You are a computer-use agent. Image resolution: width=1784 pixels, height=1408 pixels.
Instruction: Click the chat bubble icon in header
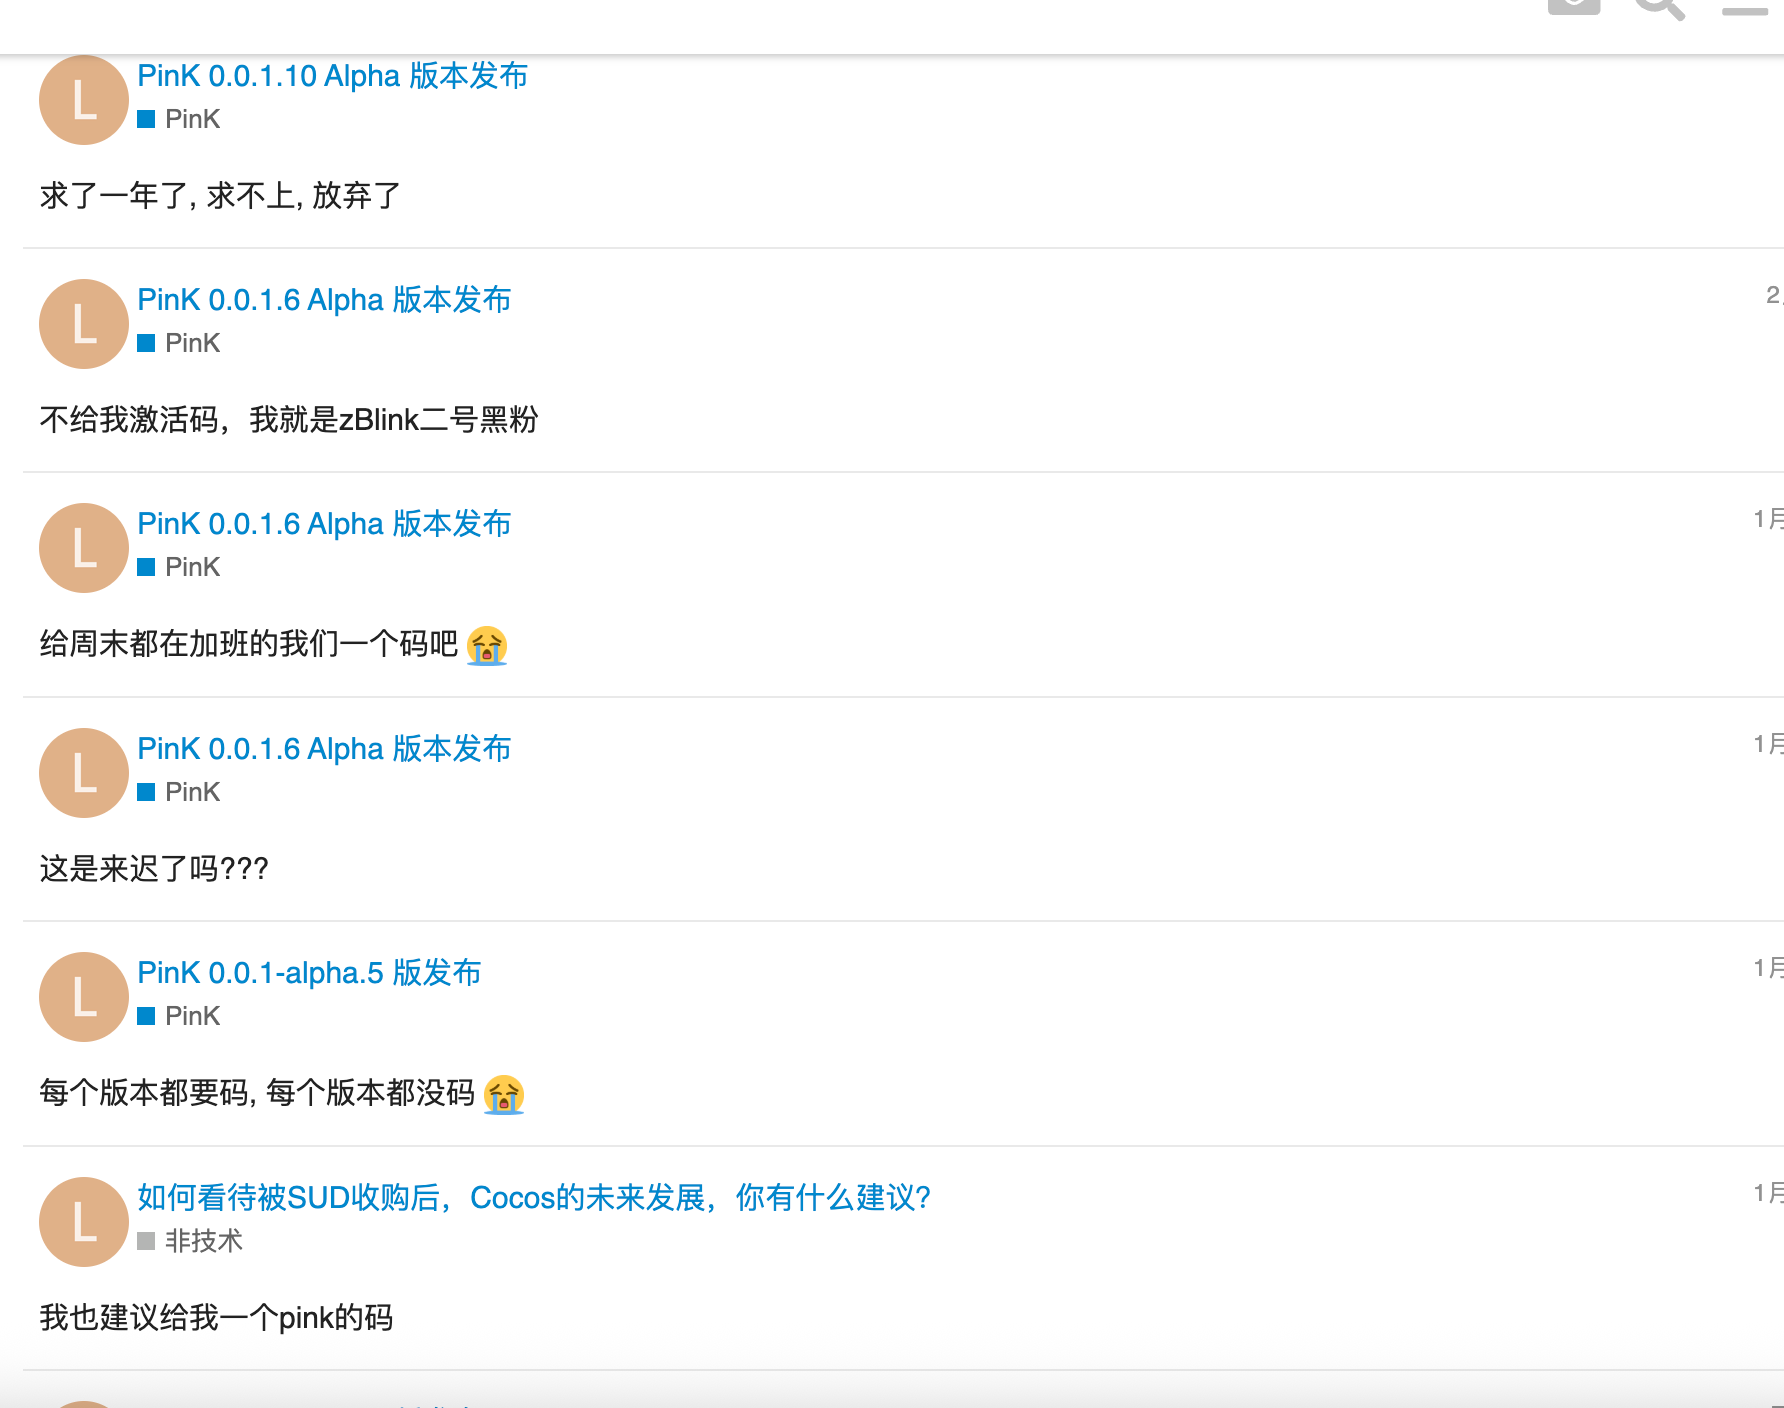pyautogui.click(x=1574, y=6)
